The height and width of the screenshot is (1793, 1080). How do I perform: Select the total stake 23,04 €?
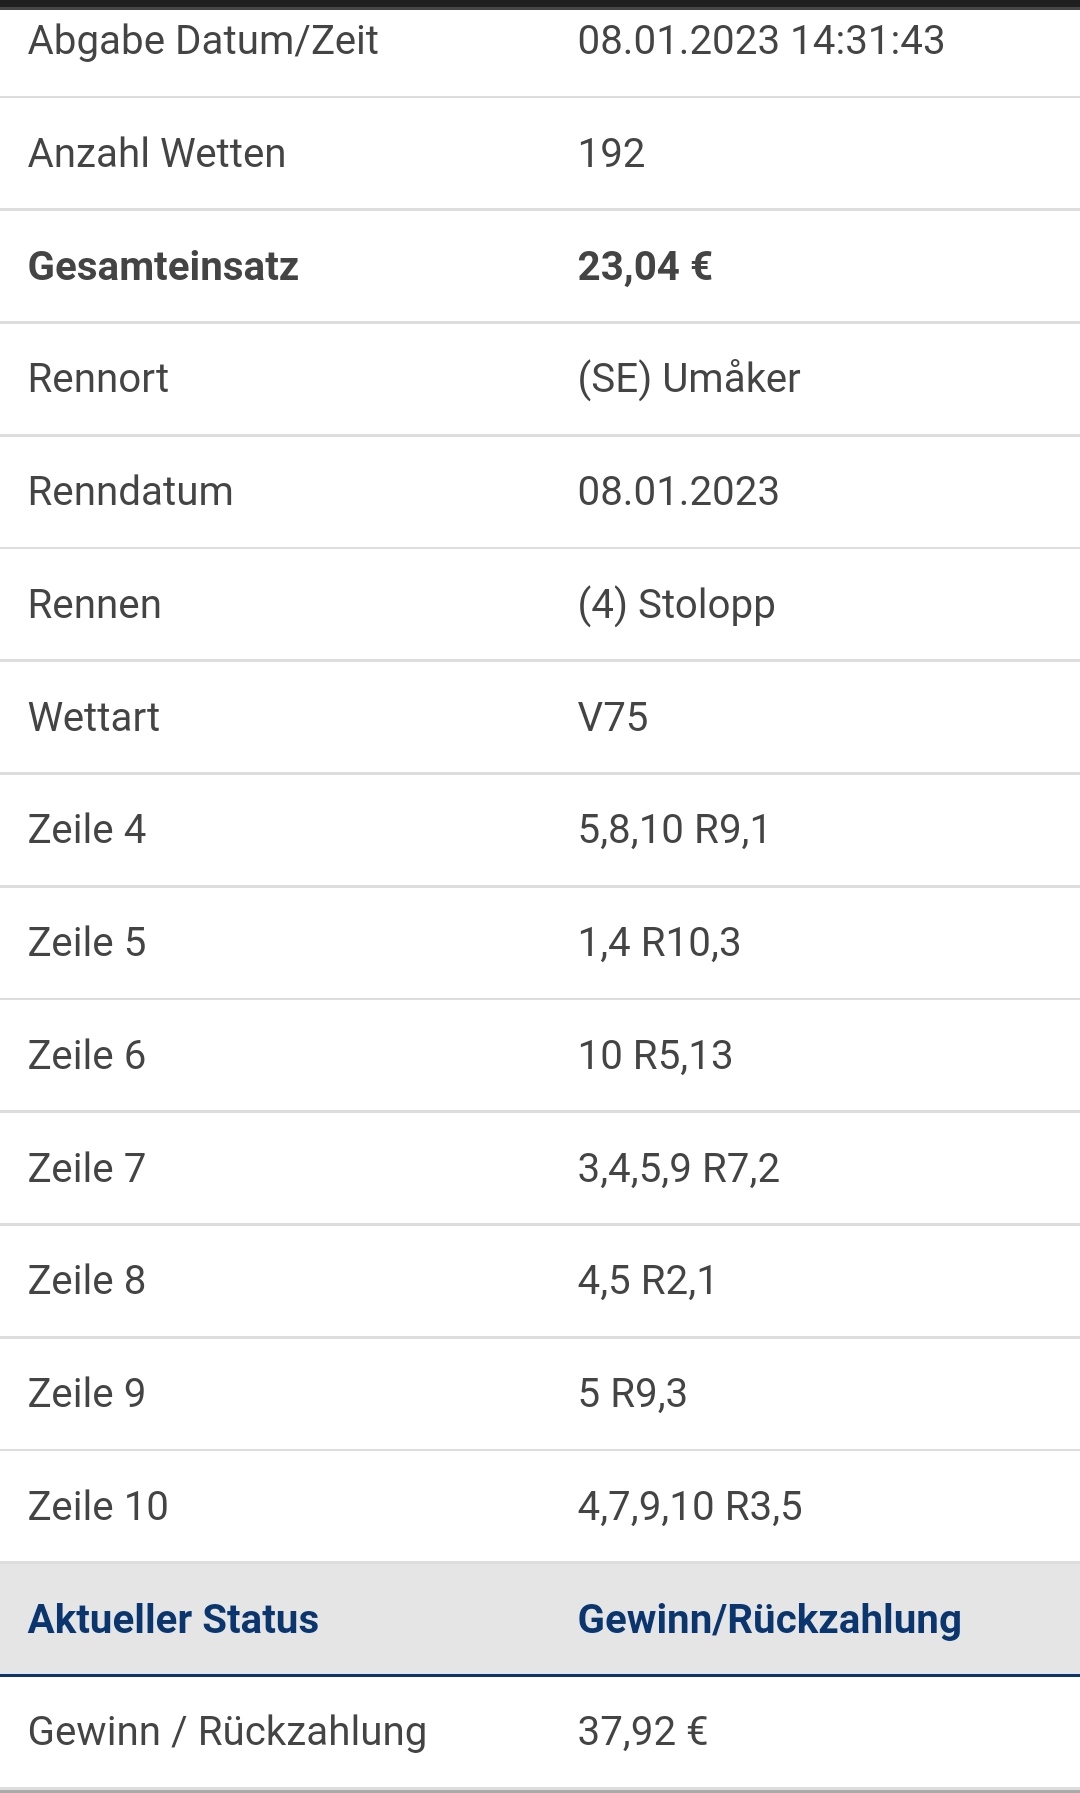[645, 267]
